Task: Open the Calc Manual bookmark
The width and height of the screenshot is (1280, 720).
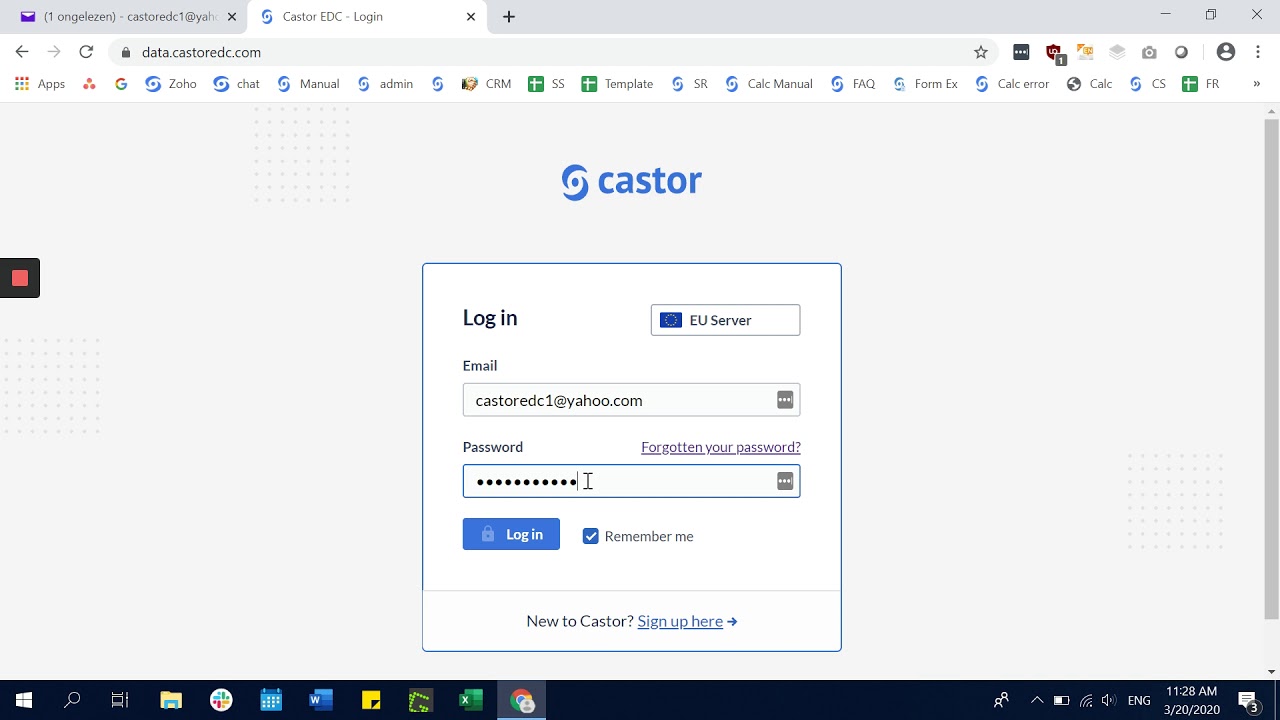Action: 768,84
